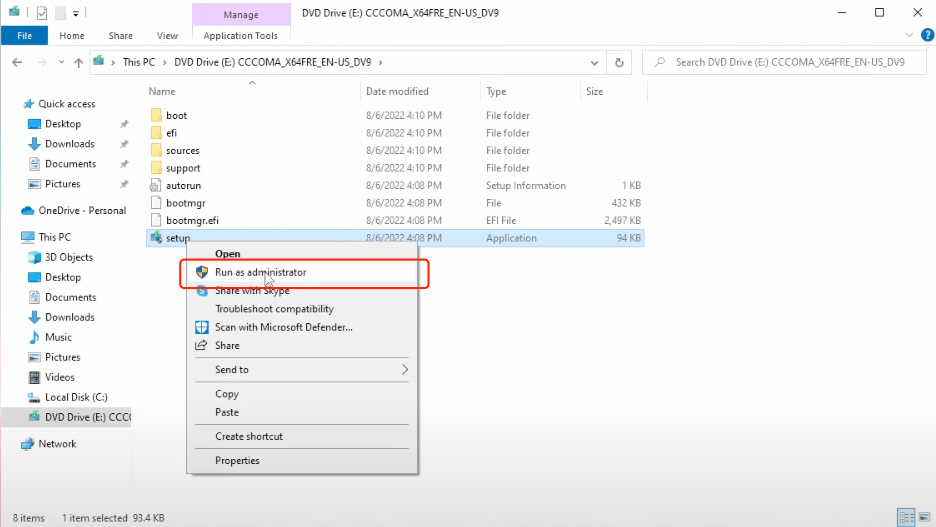Open pinned Downloads under Quick access
Viewport: 936px width, 527px height.
(69, 144)
